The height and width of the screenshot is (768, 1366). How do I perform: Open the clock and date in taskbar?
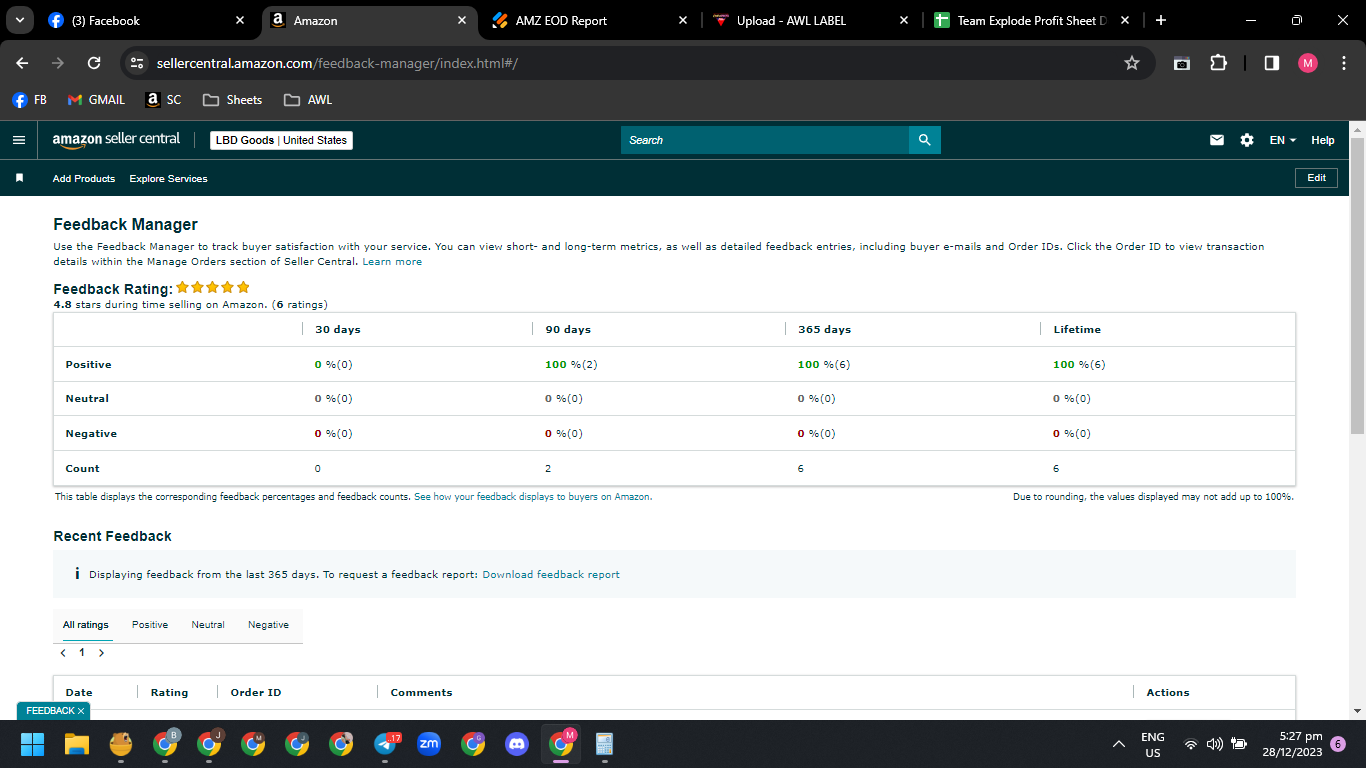coord(1292,744)
